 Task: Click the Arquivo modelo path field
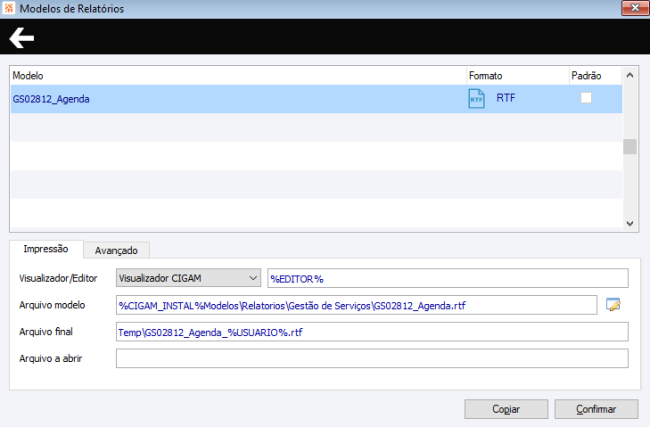click(357, 305)
